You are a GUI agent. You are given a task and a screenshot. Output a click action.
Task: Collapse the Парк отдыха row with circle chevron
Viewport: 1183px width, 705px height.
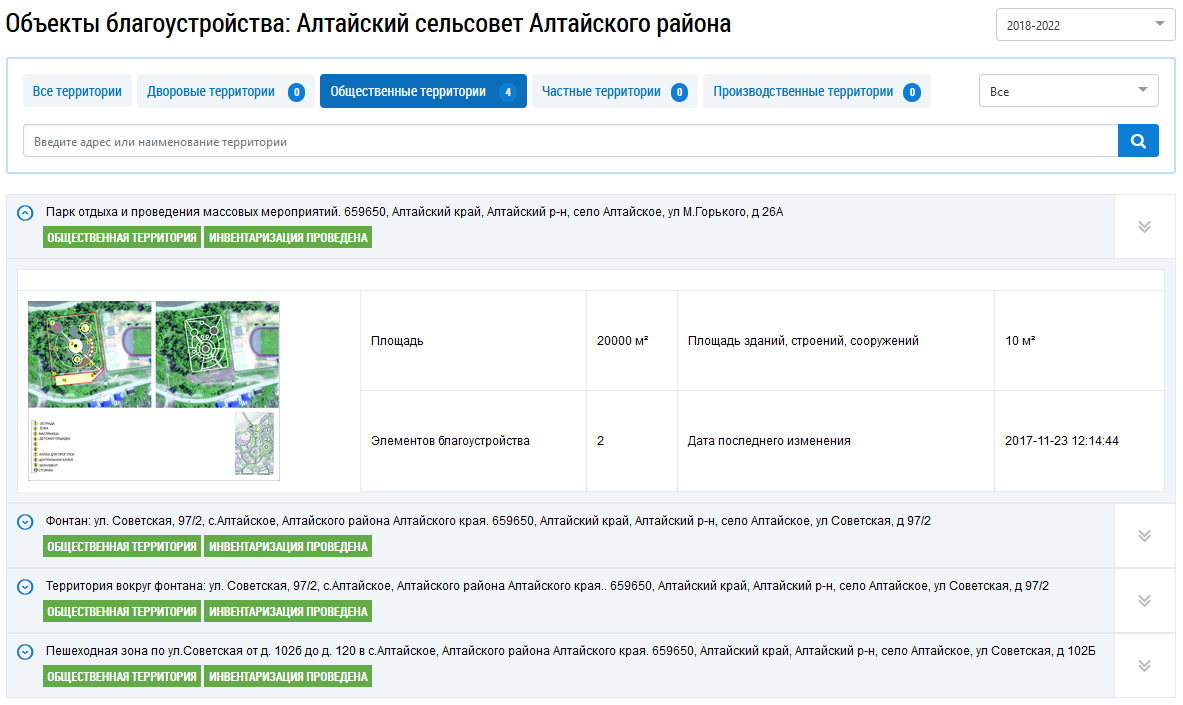25,213
